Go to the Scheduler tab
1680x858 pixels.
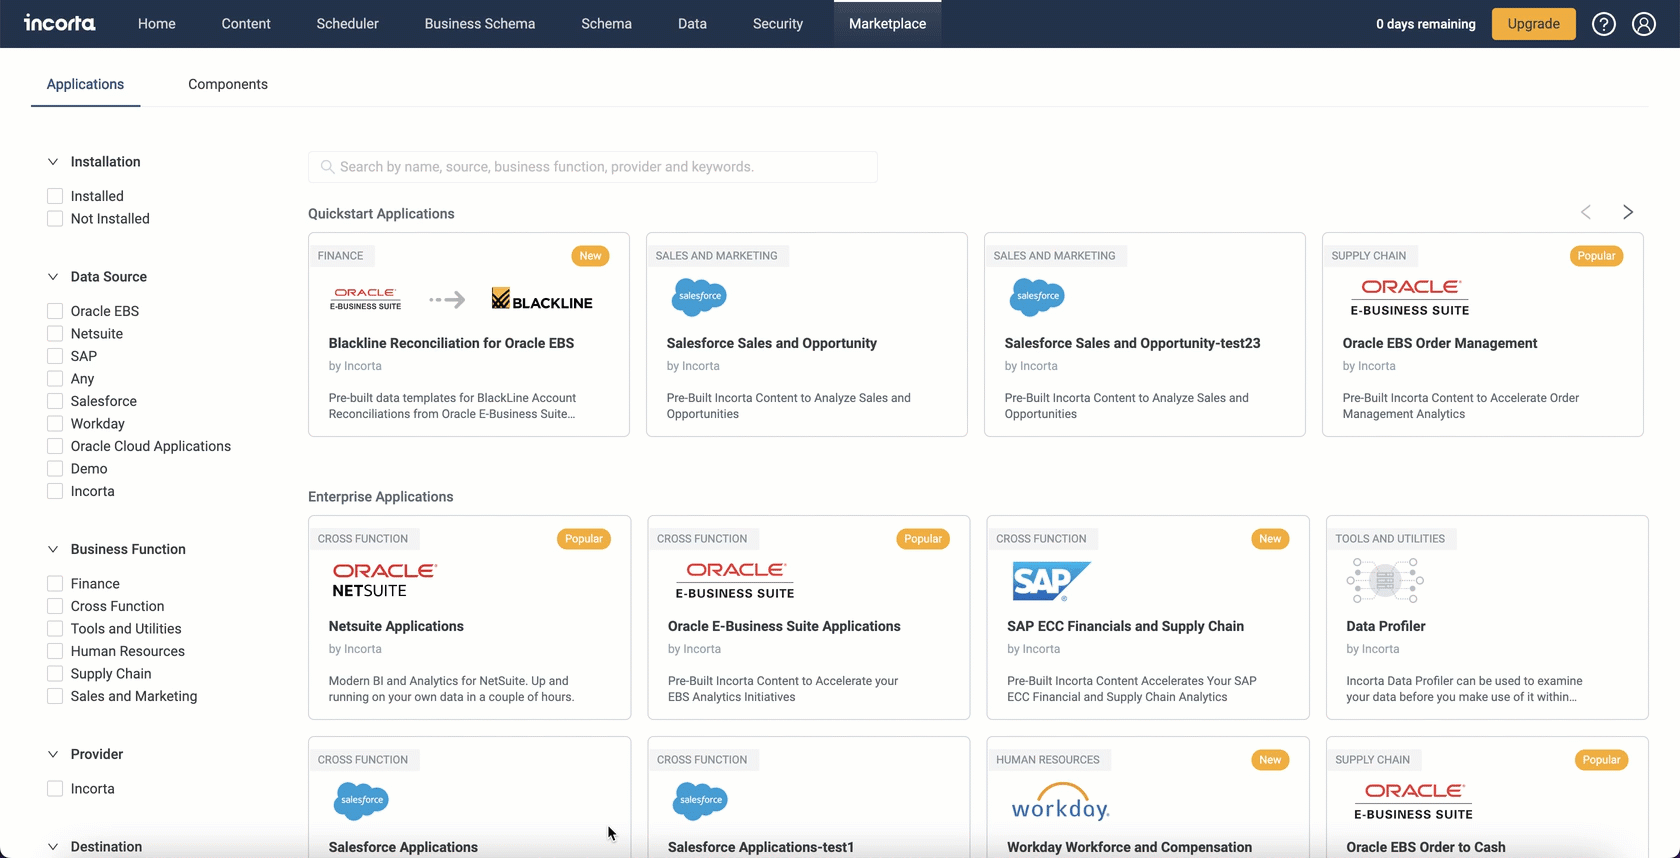(x=347, y=24)
